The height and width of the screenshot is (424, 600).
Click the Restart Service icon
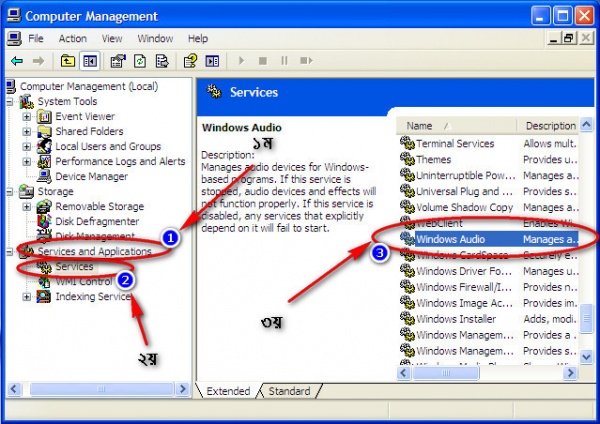coord(306,61)
